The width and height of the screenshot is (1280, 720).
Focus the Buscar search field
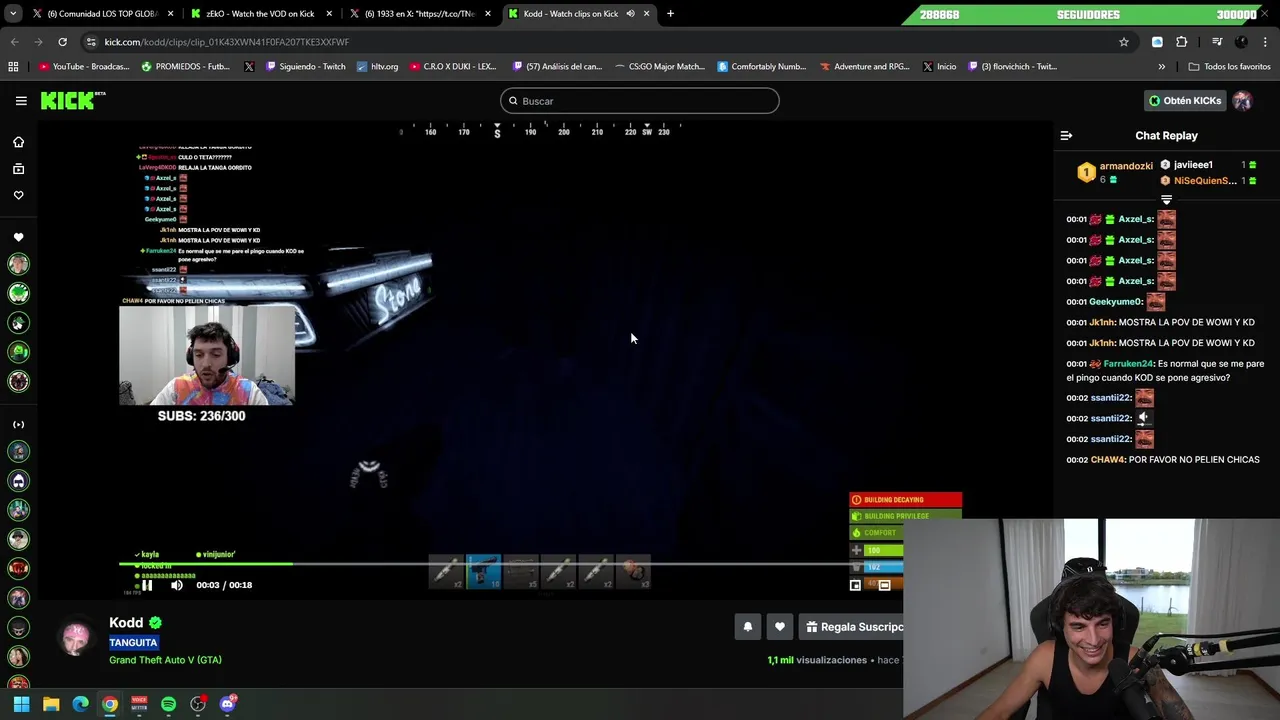pyautogui.click(x=640, y=101)
